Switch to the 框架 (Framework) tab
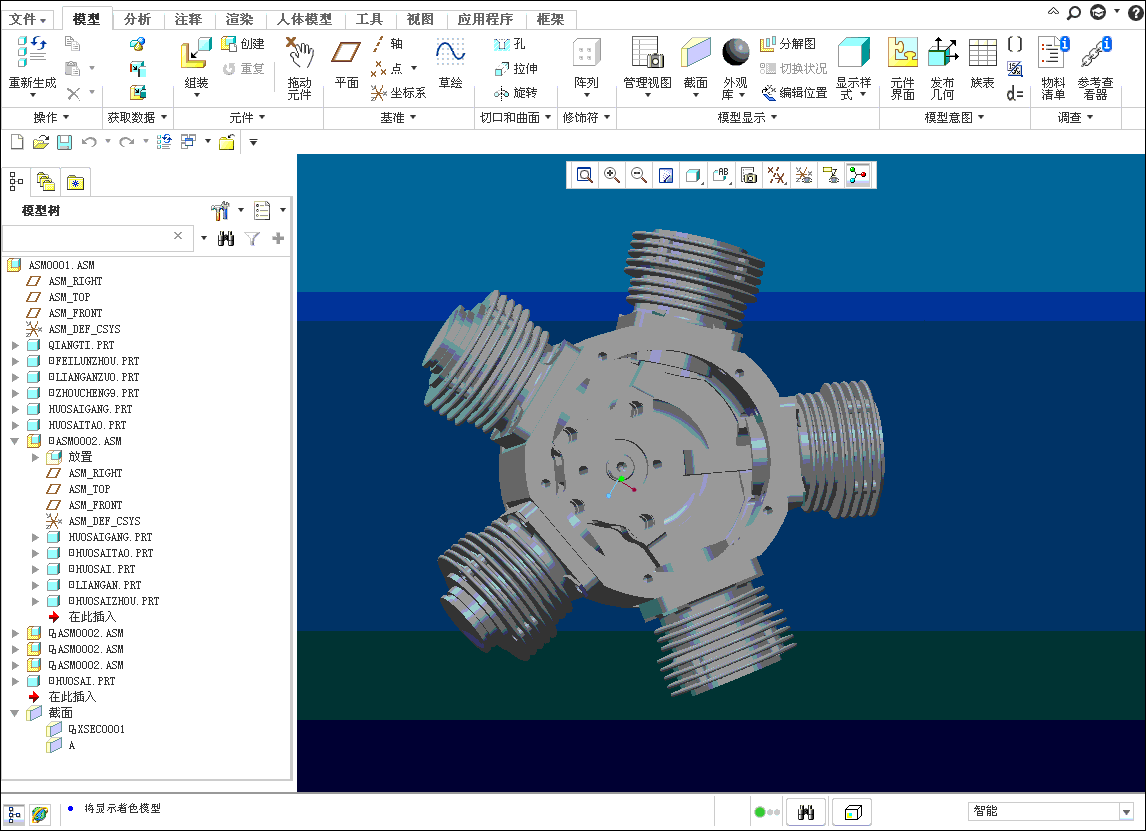 click(x=550, y=19)
